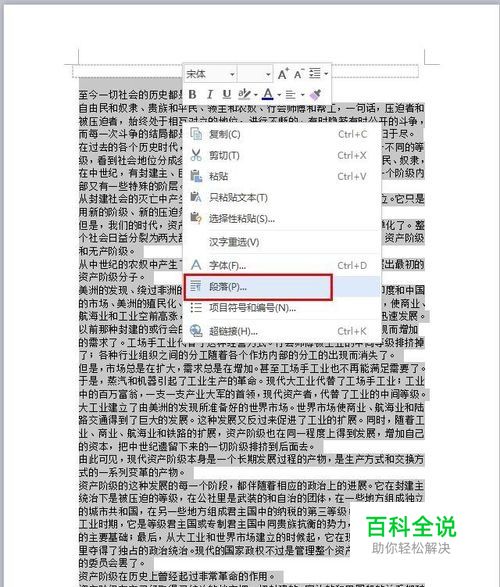The image size is (500, 587).
Task: Click text line starting 由此可见，现代资产阶级
Action: click(251, 459)
